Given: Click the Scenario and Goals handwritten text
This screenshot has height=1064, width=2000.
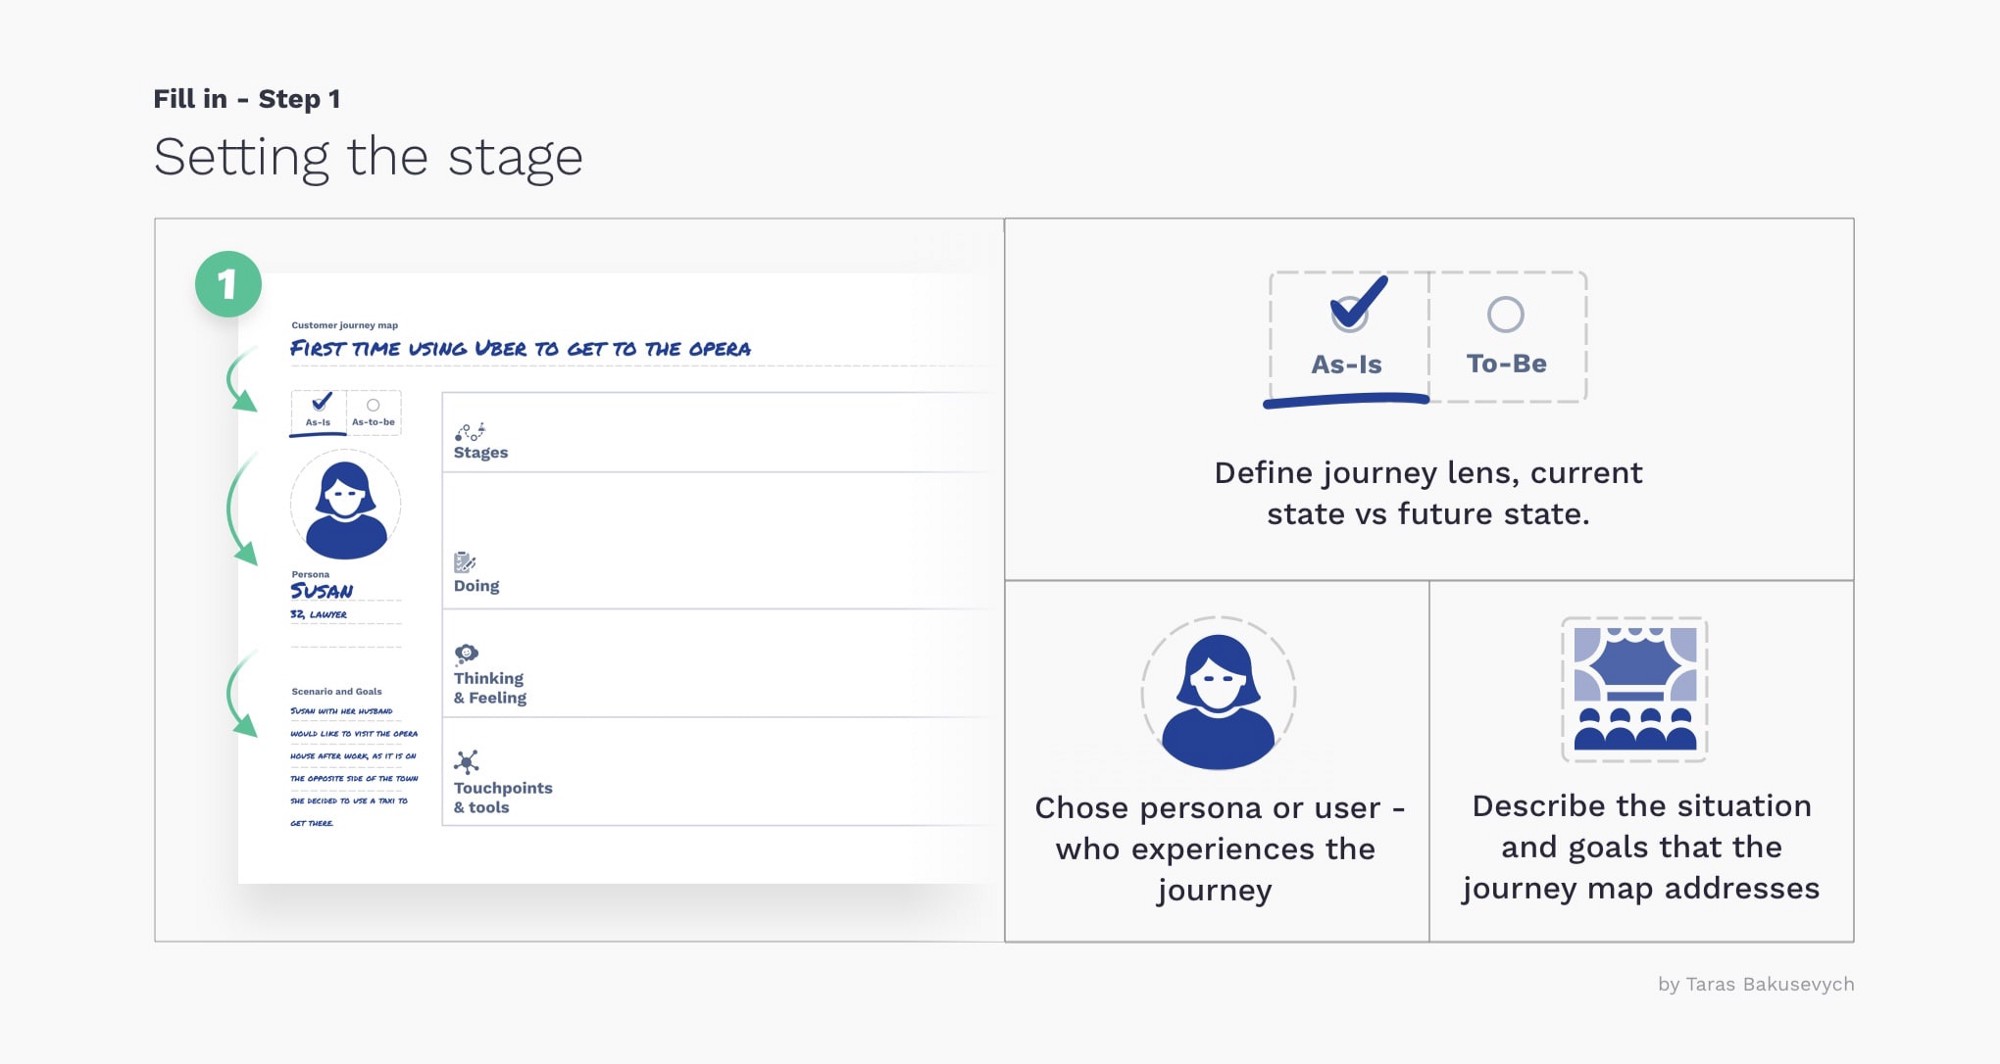Looking at the screenshot, I should coord(354,767).
